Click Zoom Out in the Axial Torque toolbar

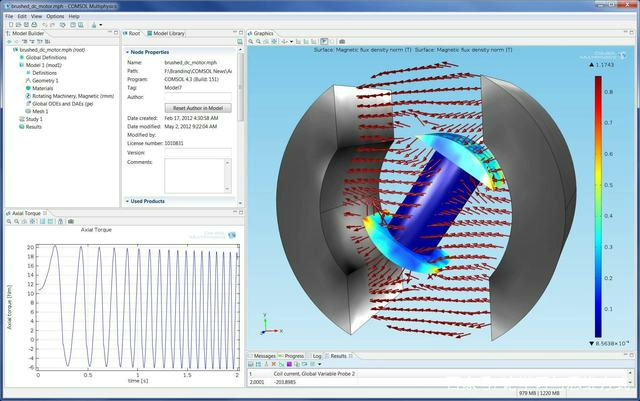16,221
